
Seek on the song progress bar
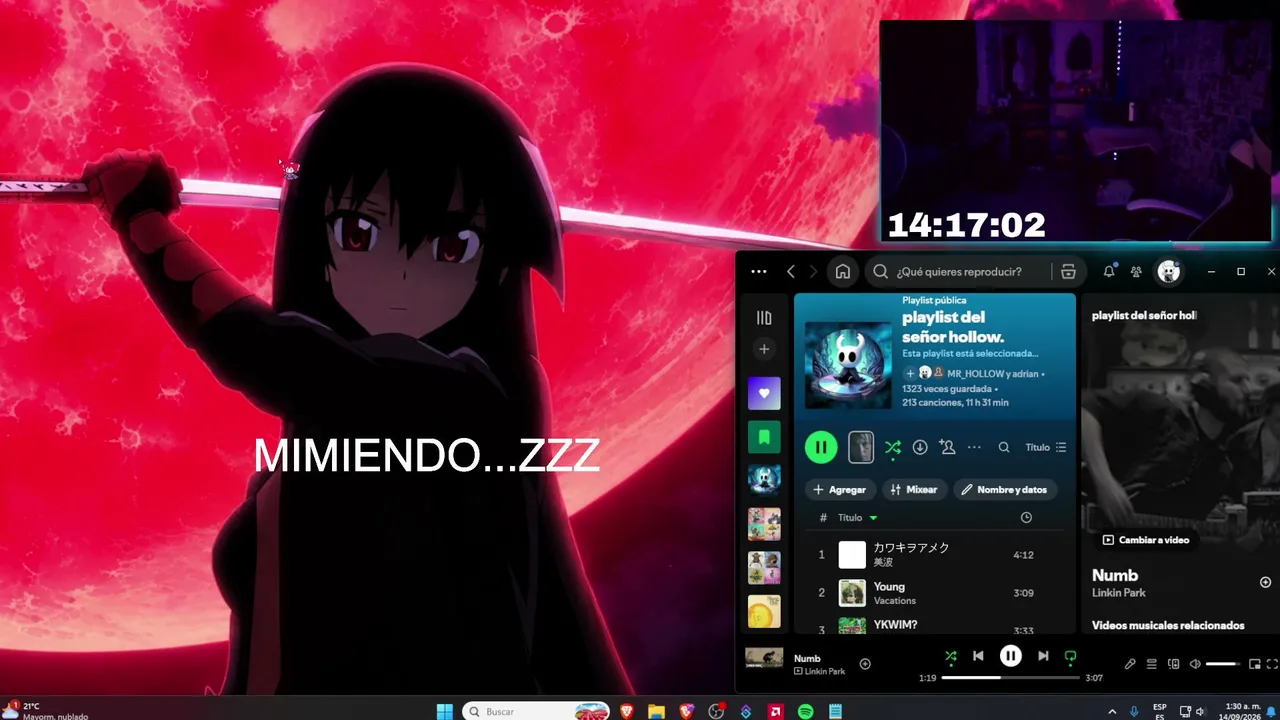(1011, 678)
